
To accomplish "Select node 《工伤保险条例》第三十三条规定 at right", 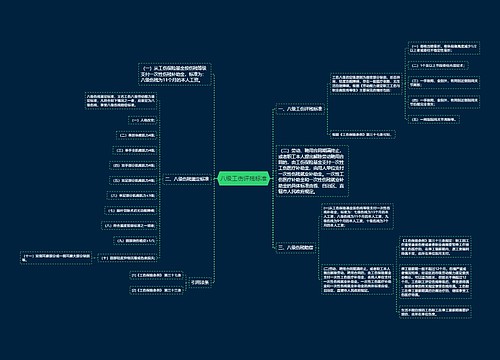I will click(435, 247).
